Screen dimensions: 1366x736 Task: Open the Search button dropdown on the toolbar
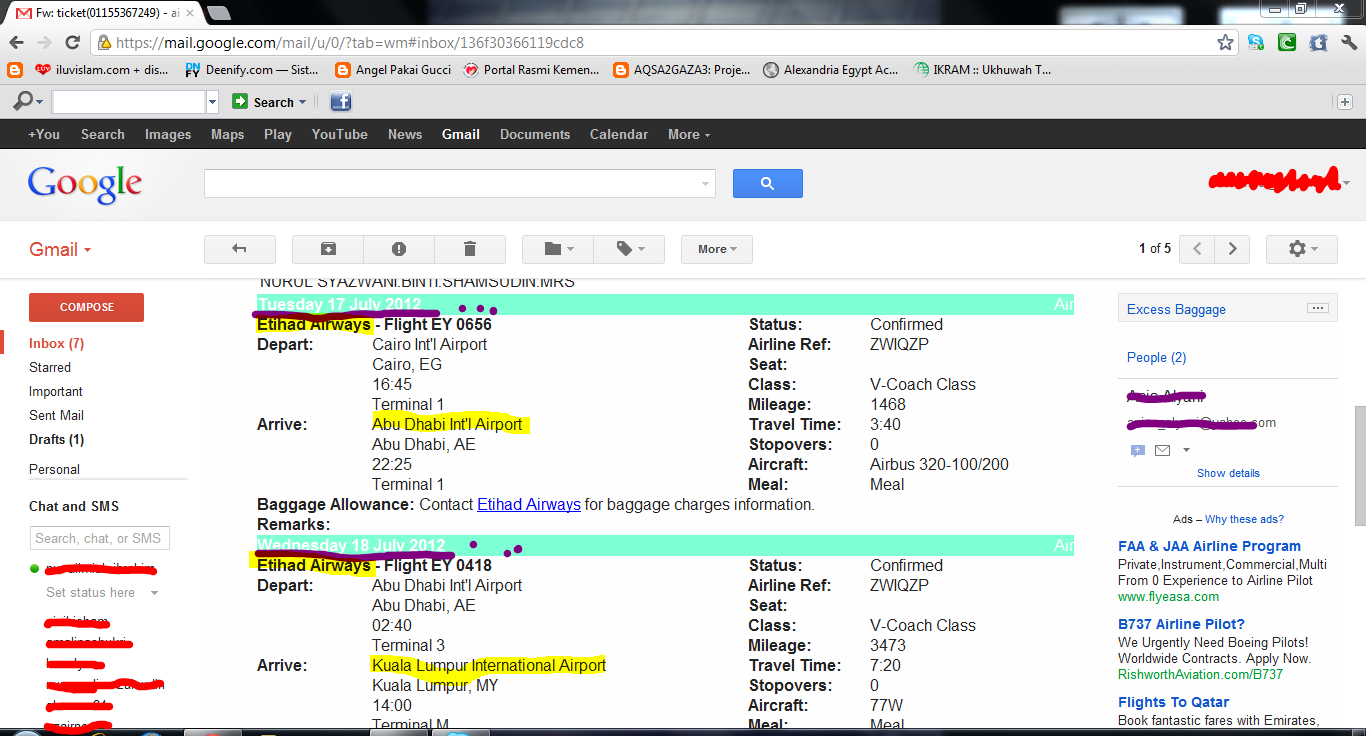point(302,102)
